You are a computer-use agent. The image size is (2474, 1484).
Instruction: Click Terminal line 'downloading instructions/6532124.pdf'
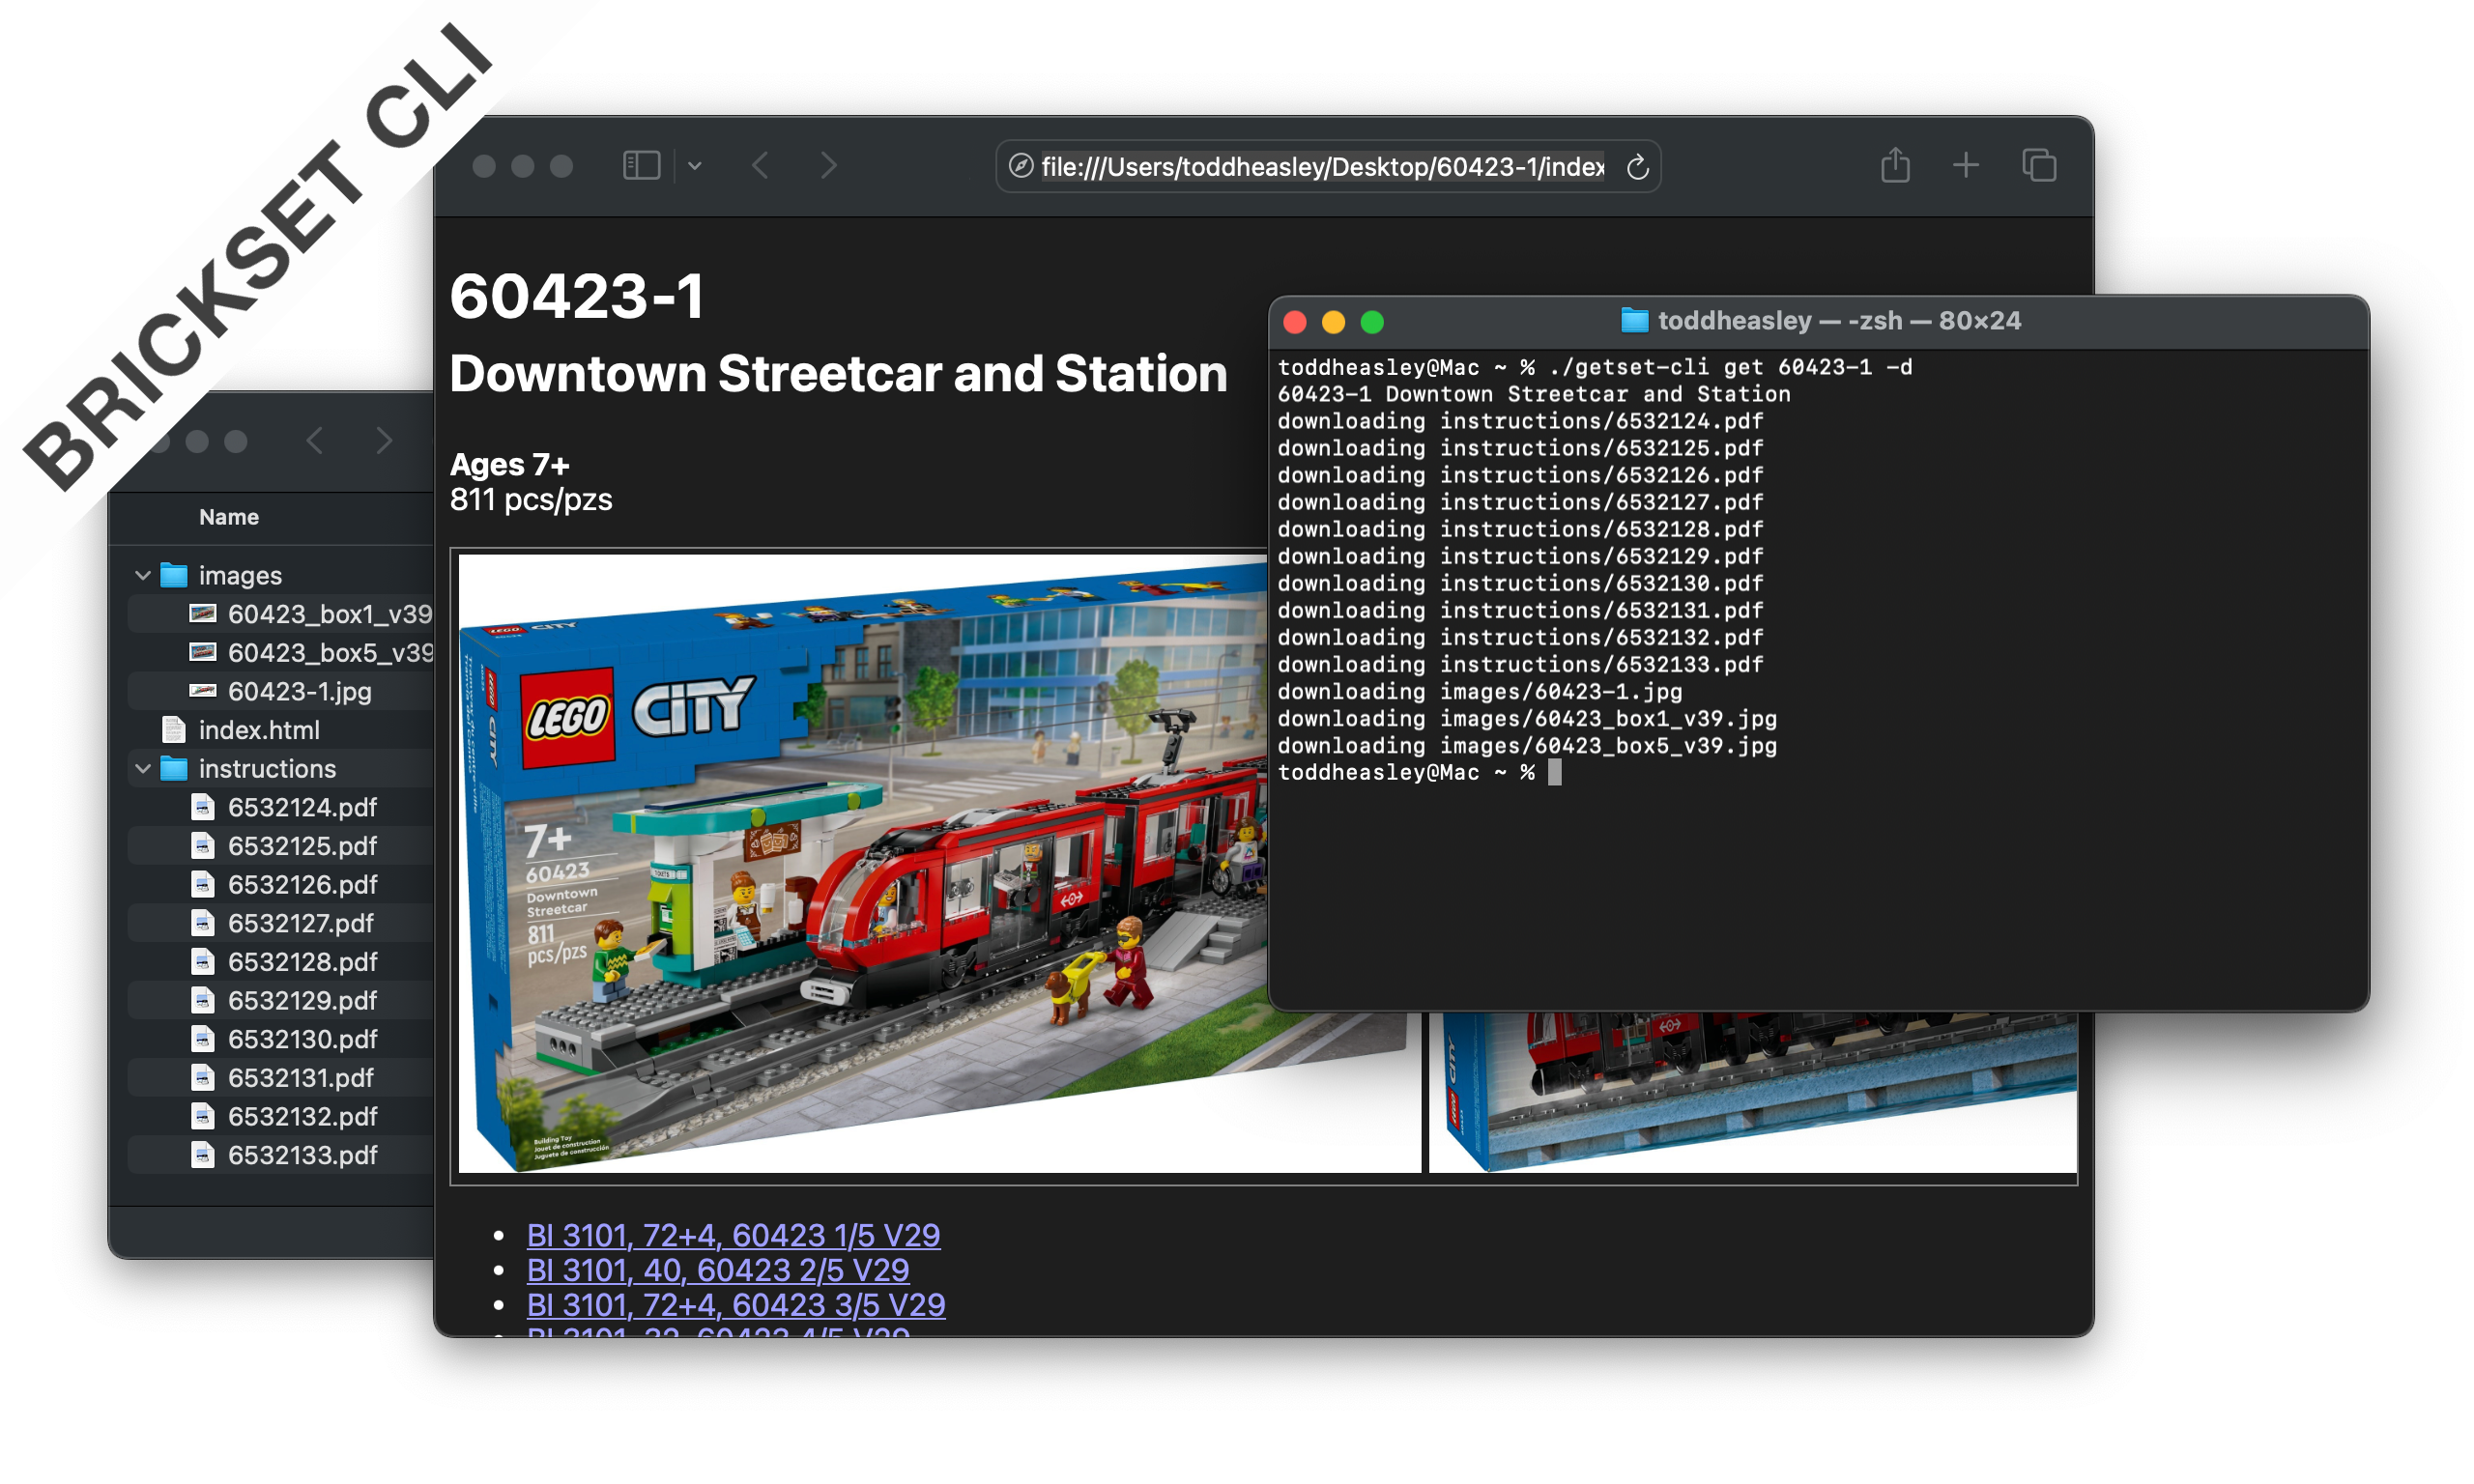[x=1520, y=421]
